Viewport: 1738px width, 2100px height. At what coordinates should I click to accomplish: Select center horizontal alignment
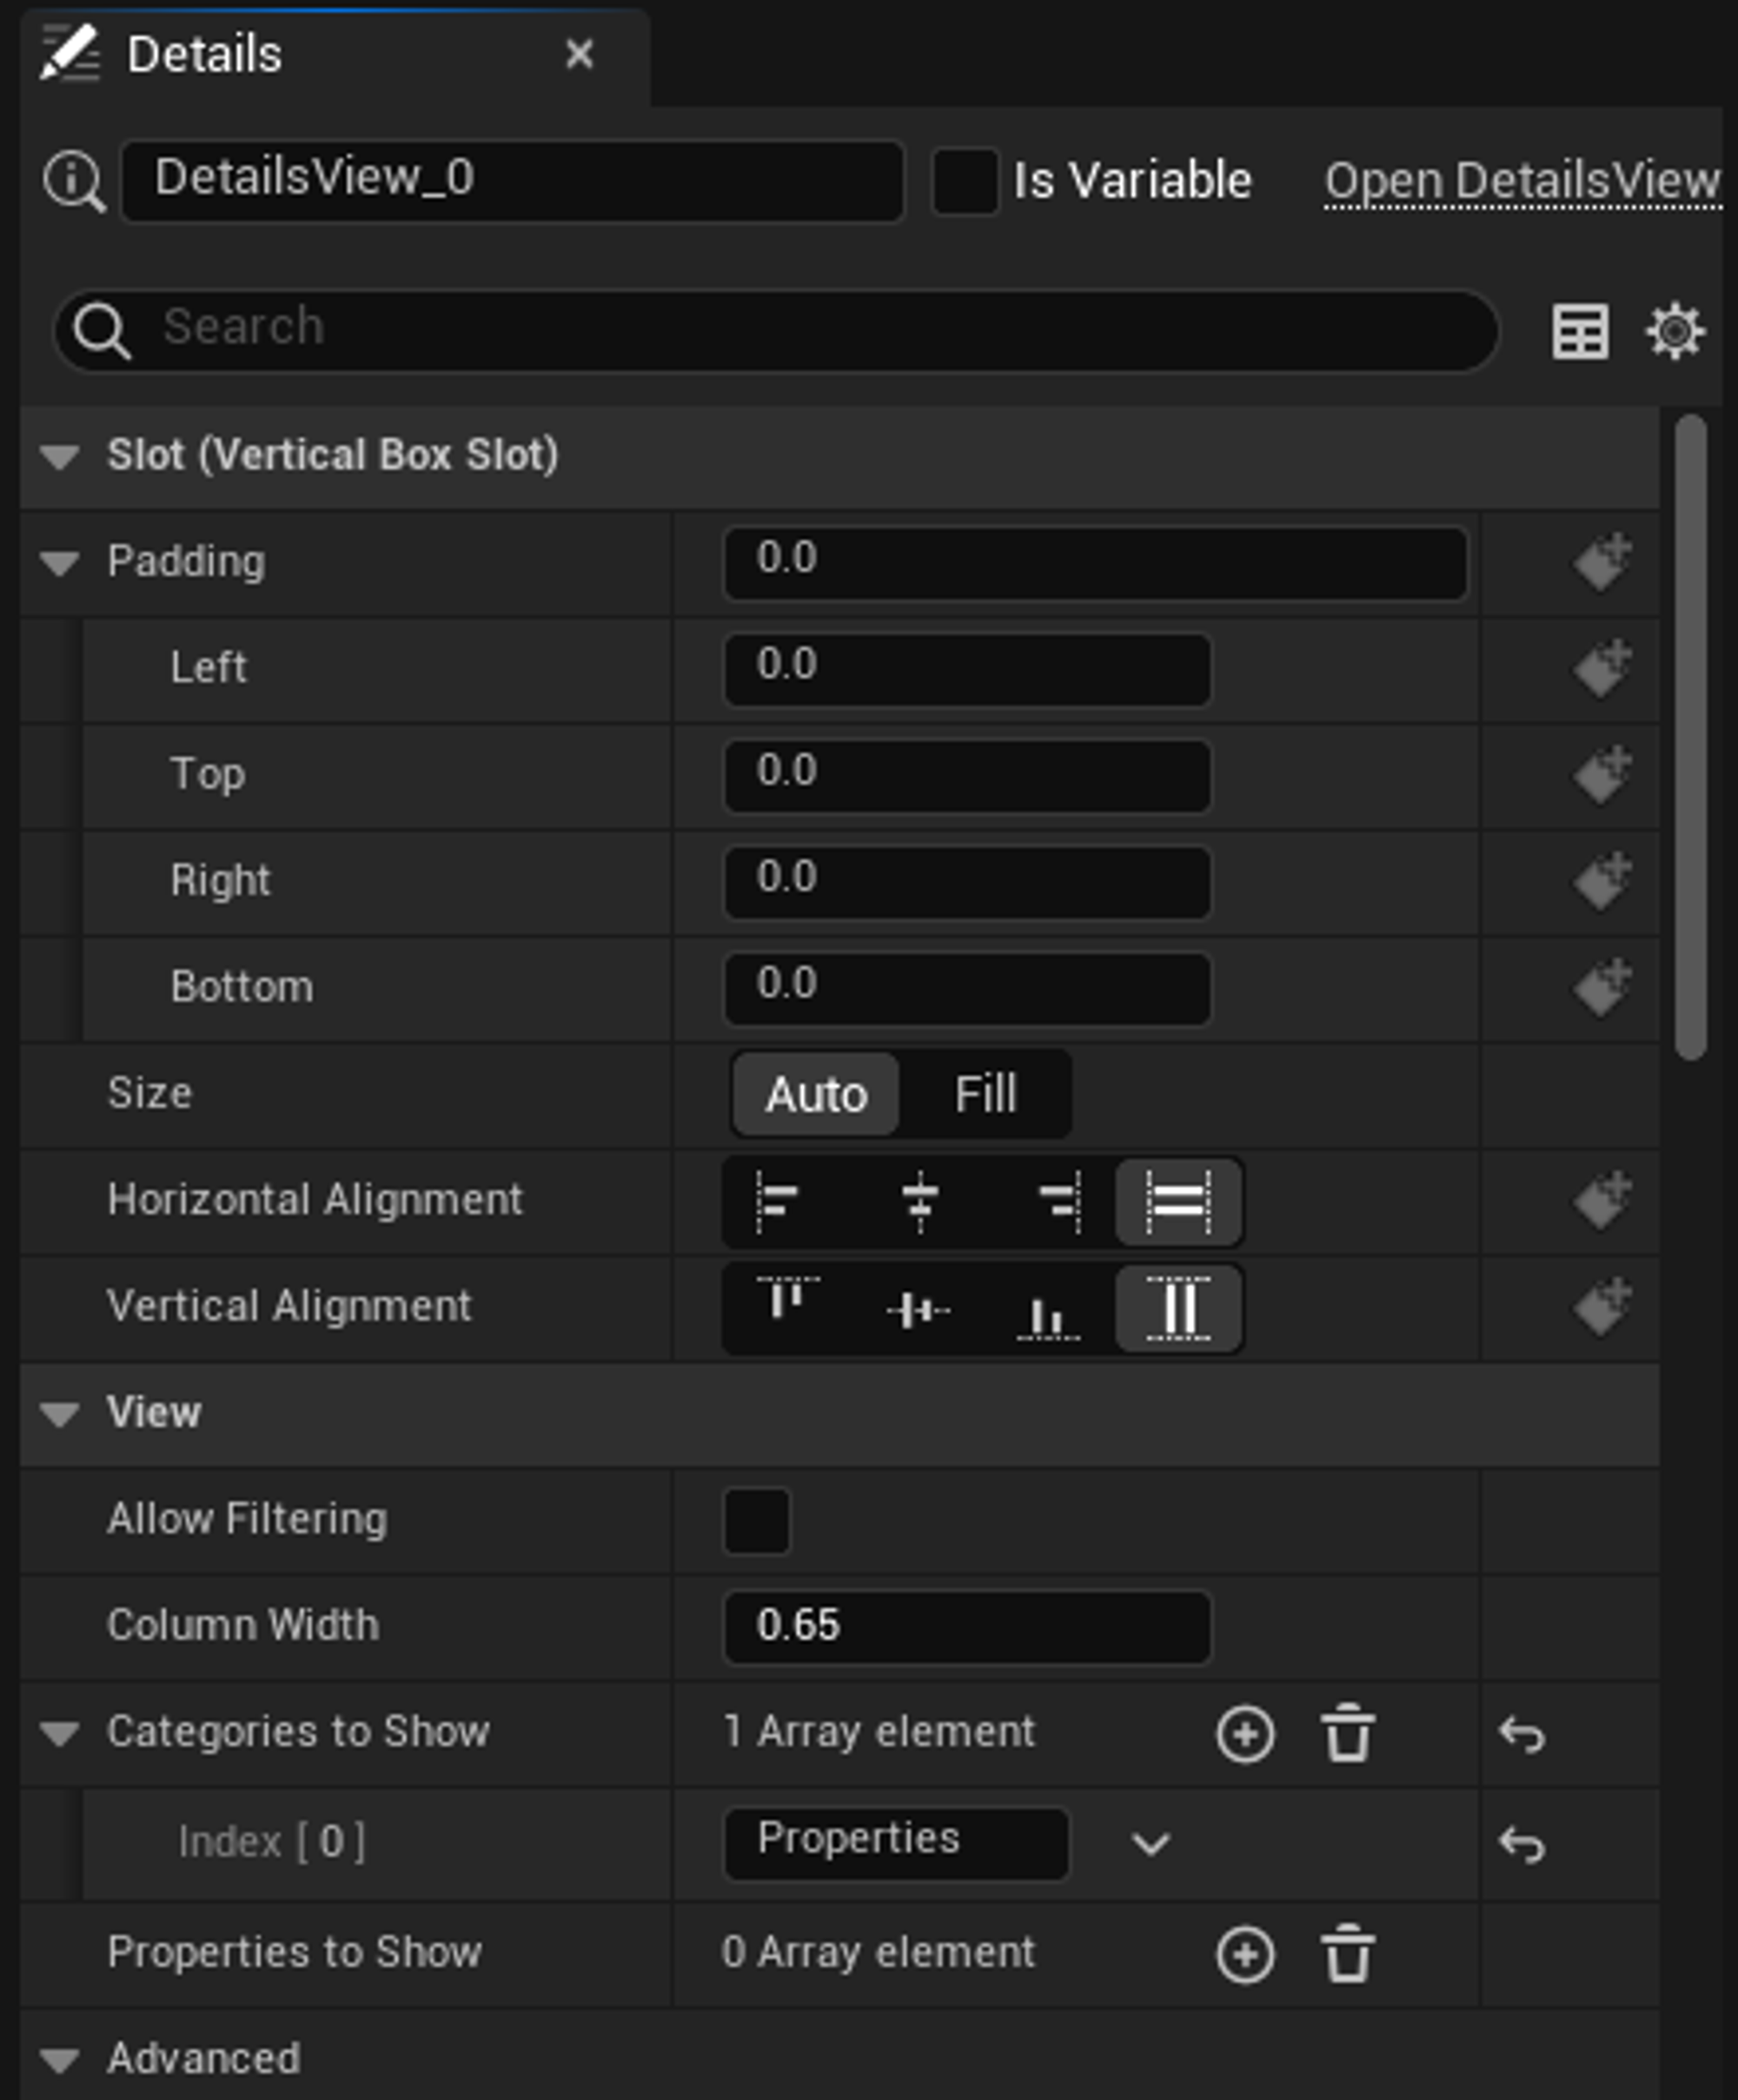click(x=919, y=1201)
